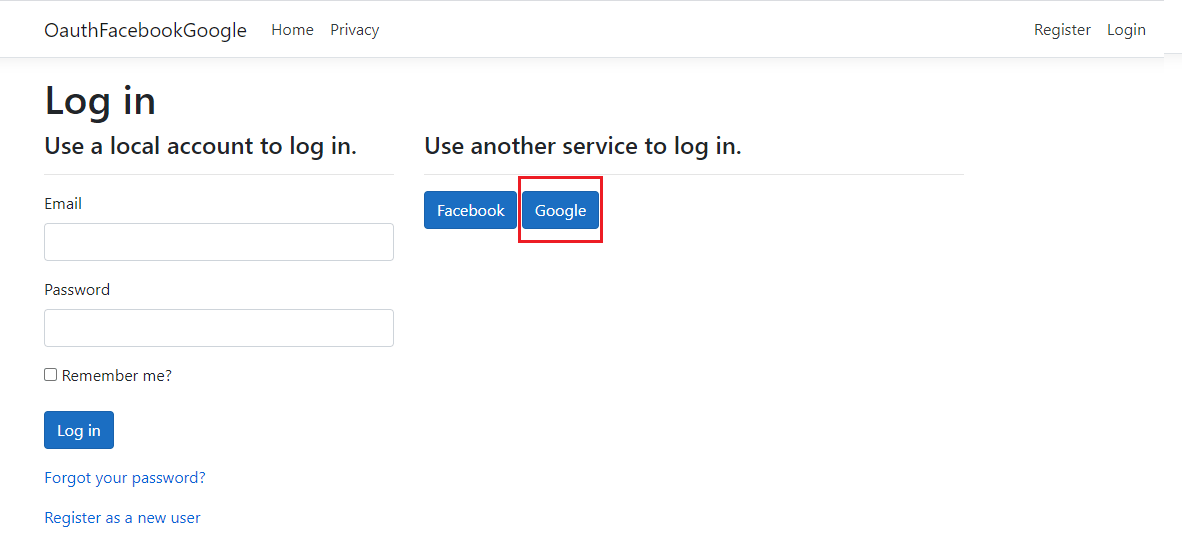Choose the Google login button
The image size is (1182, 549).
click(560, 210)
